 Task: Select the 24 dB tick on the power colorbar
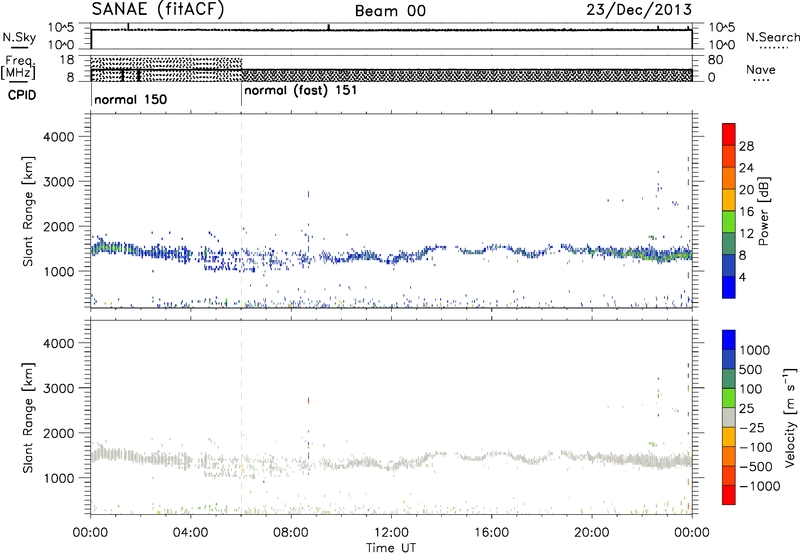tap(746, 168)
